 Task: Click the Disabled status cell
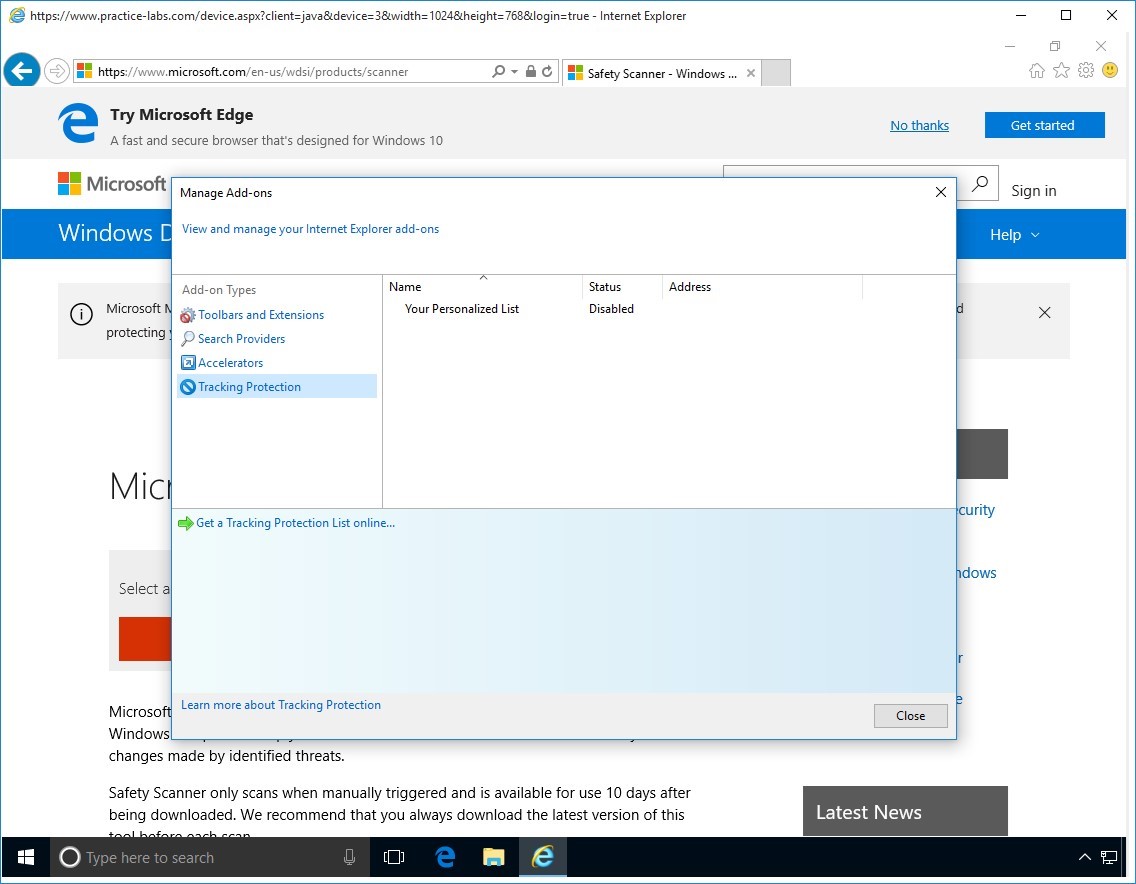tap(611, 309)
